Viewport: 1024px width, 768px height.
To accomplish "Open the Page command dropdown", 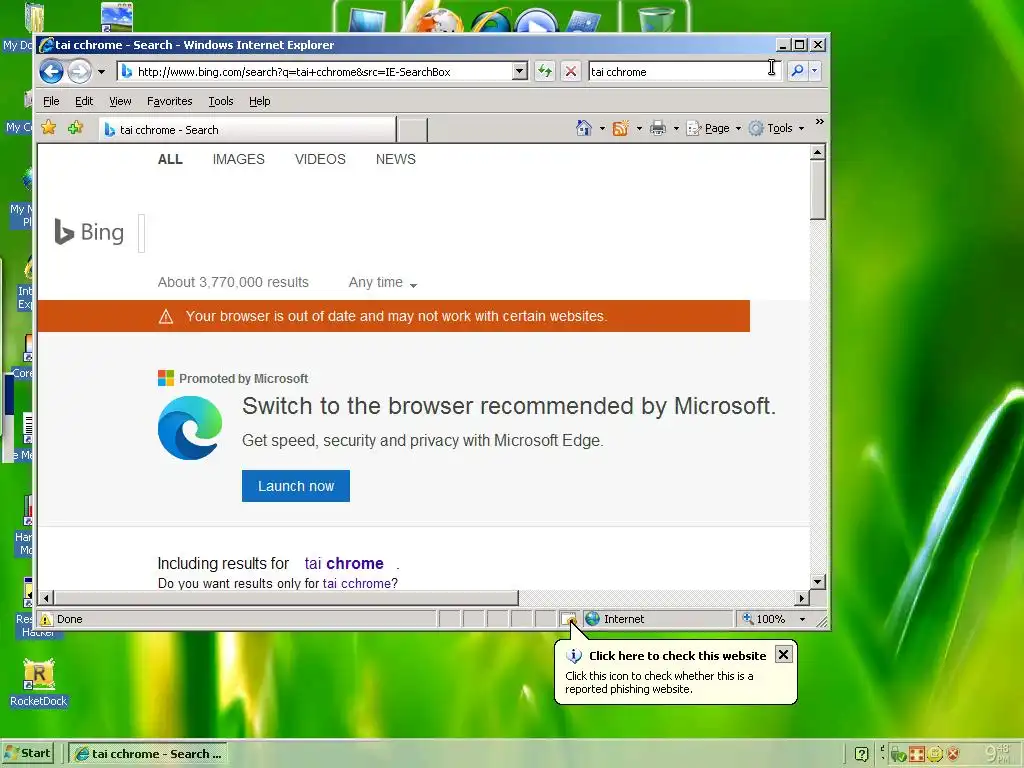I will pyautogui.click(x=714, y=128).
